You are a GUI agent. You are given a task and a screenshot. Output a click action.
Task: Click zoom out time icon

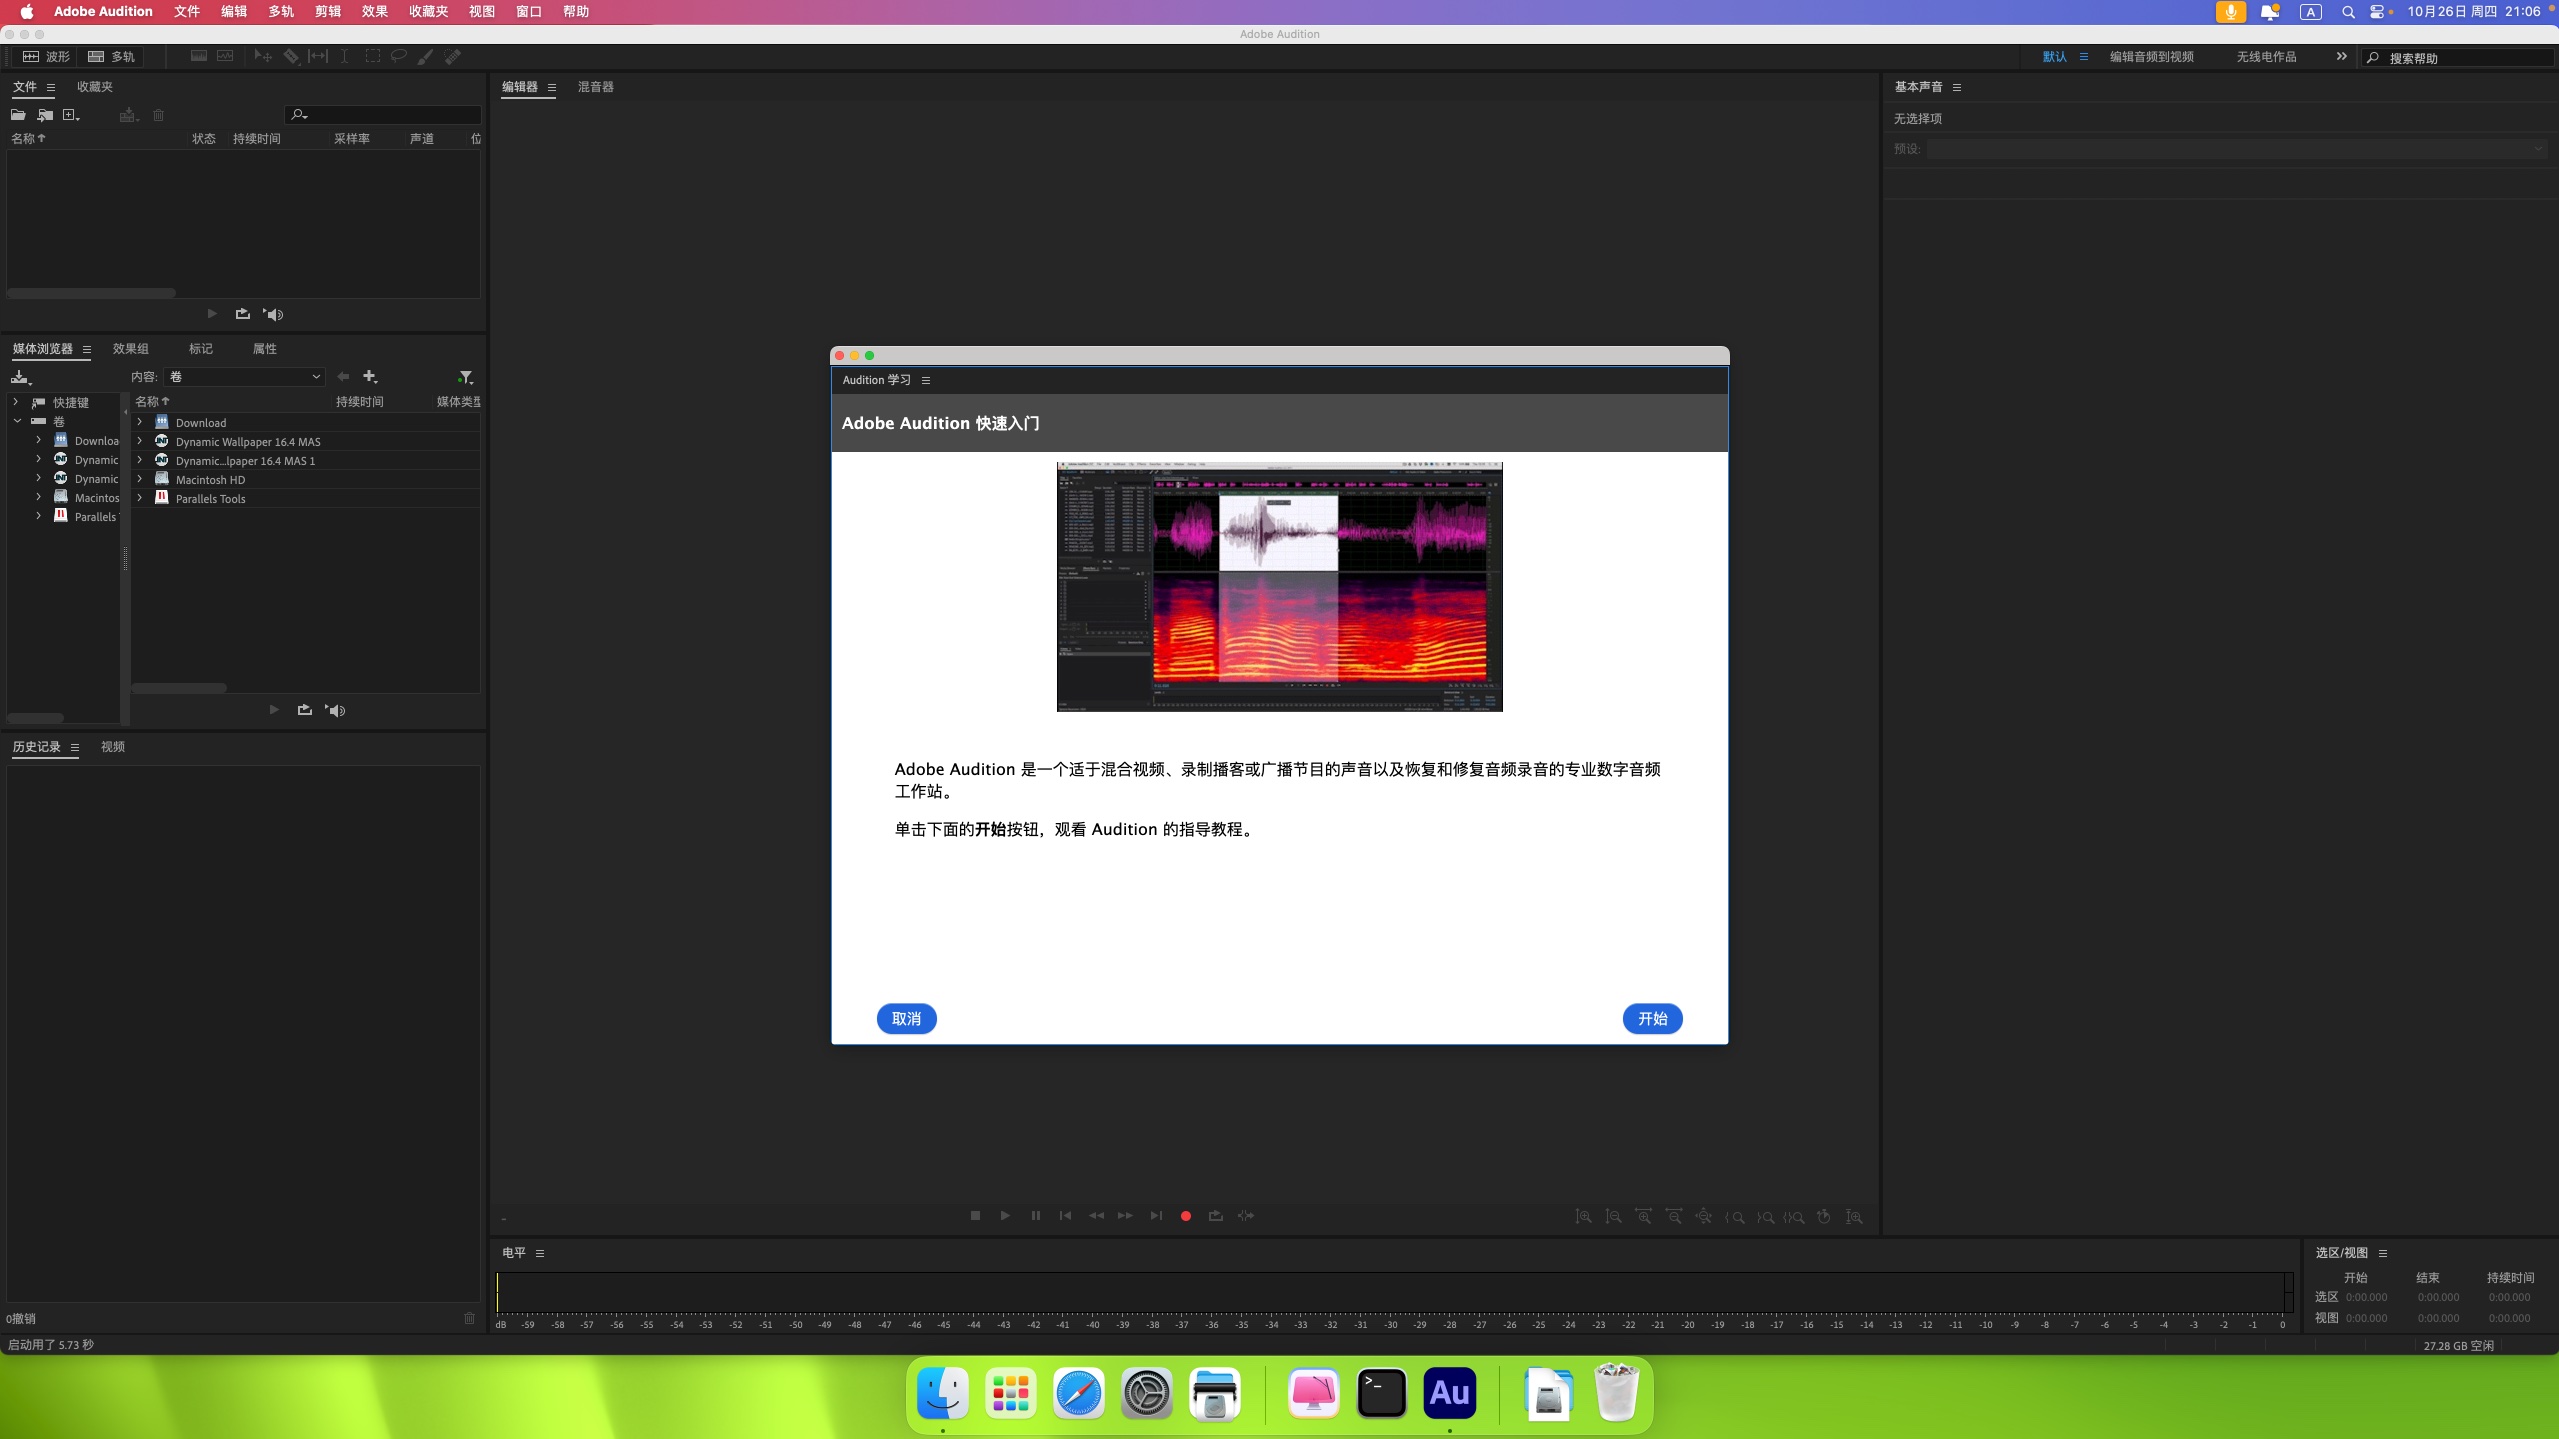pyautogui.click(x=1673, y=1217)
